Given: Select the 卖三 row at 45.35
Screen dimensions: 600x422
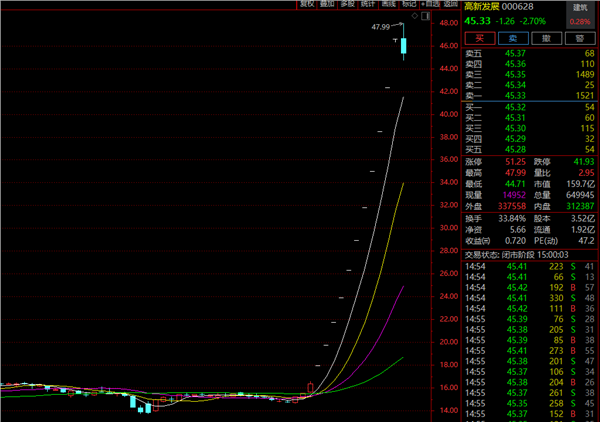Looking at the screenshot, I should [x=530, y=75].
